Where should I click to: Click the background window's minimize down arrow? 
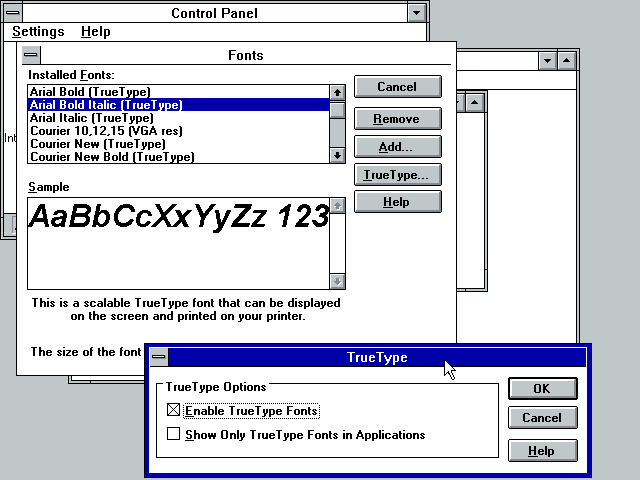(547, 61)
